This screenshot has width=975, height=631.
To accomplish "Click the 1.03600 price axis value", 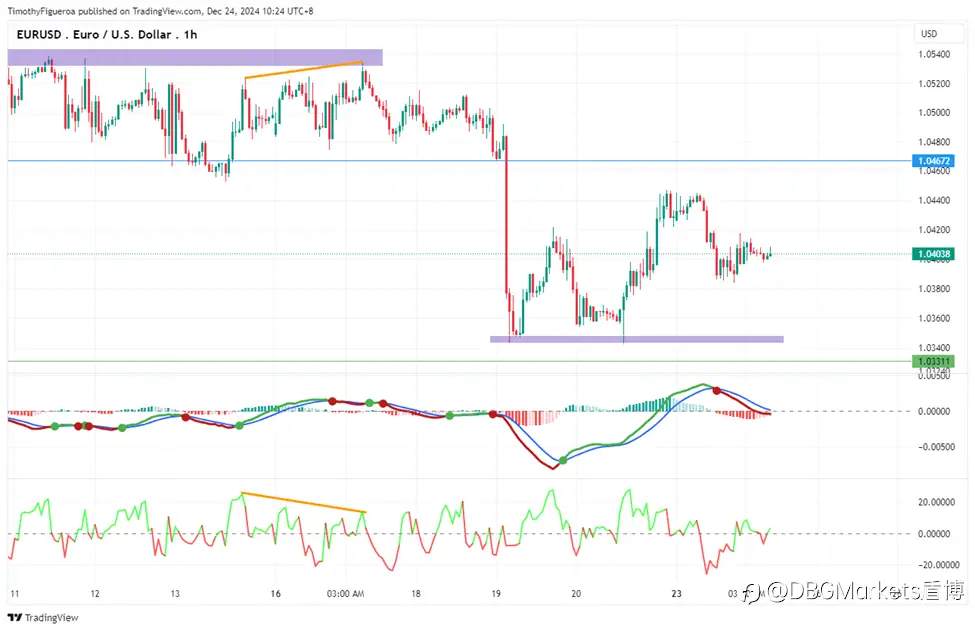I will [x=934, y=318].
